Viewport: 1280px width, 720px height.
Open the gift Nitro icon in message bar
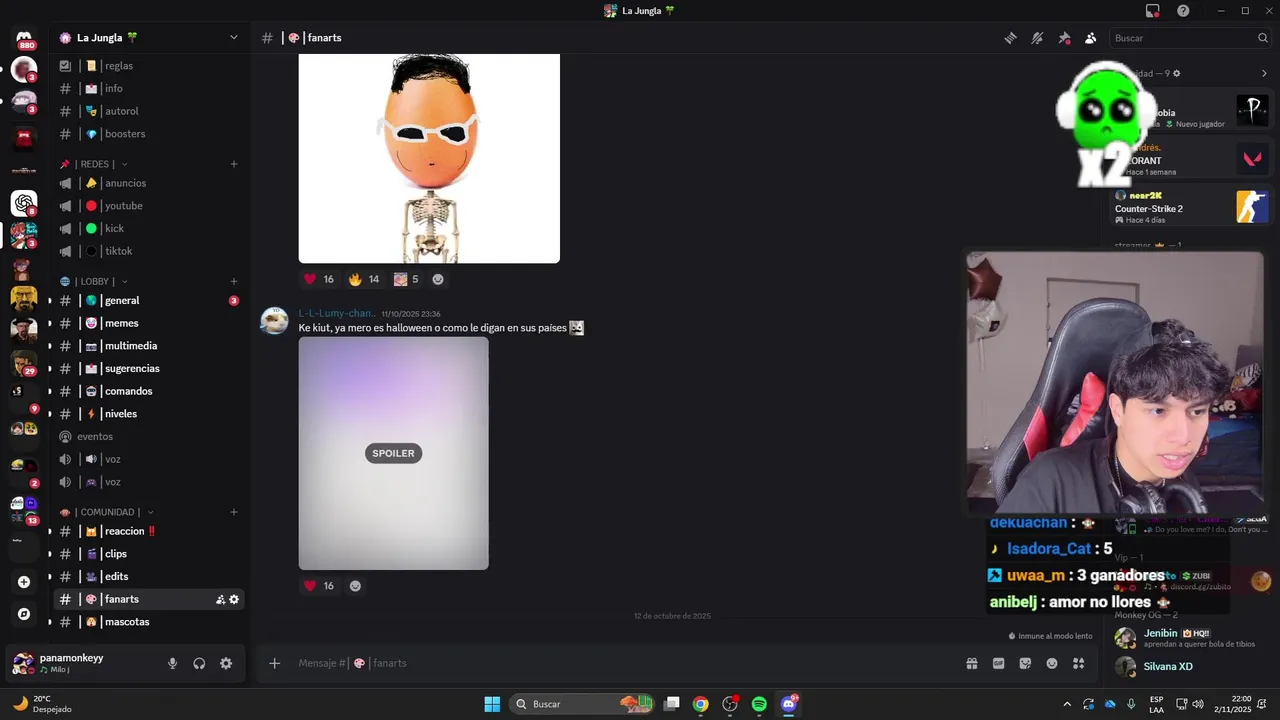971,663
